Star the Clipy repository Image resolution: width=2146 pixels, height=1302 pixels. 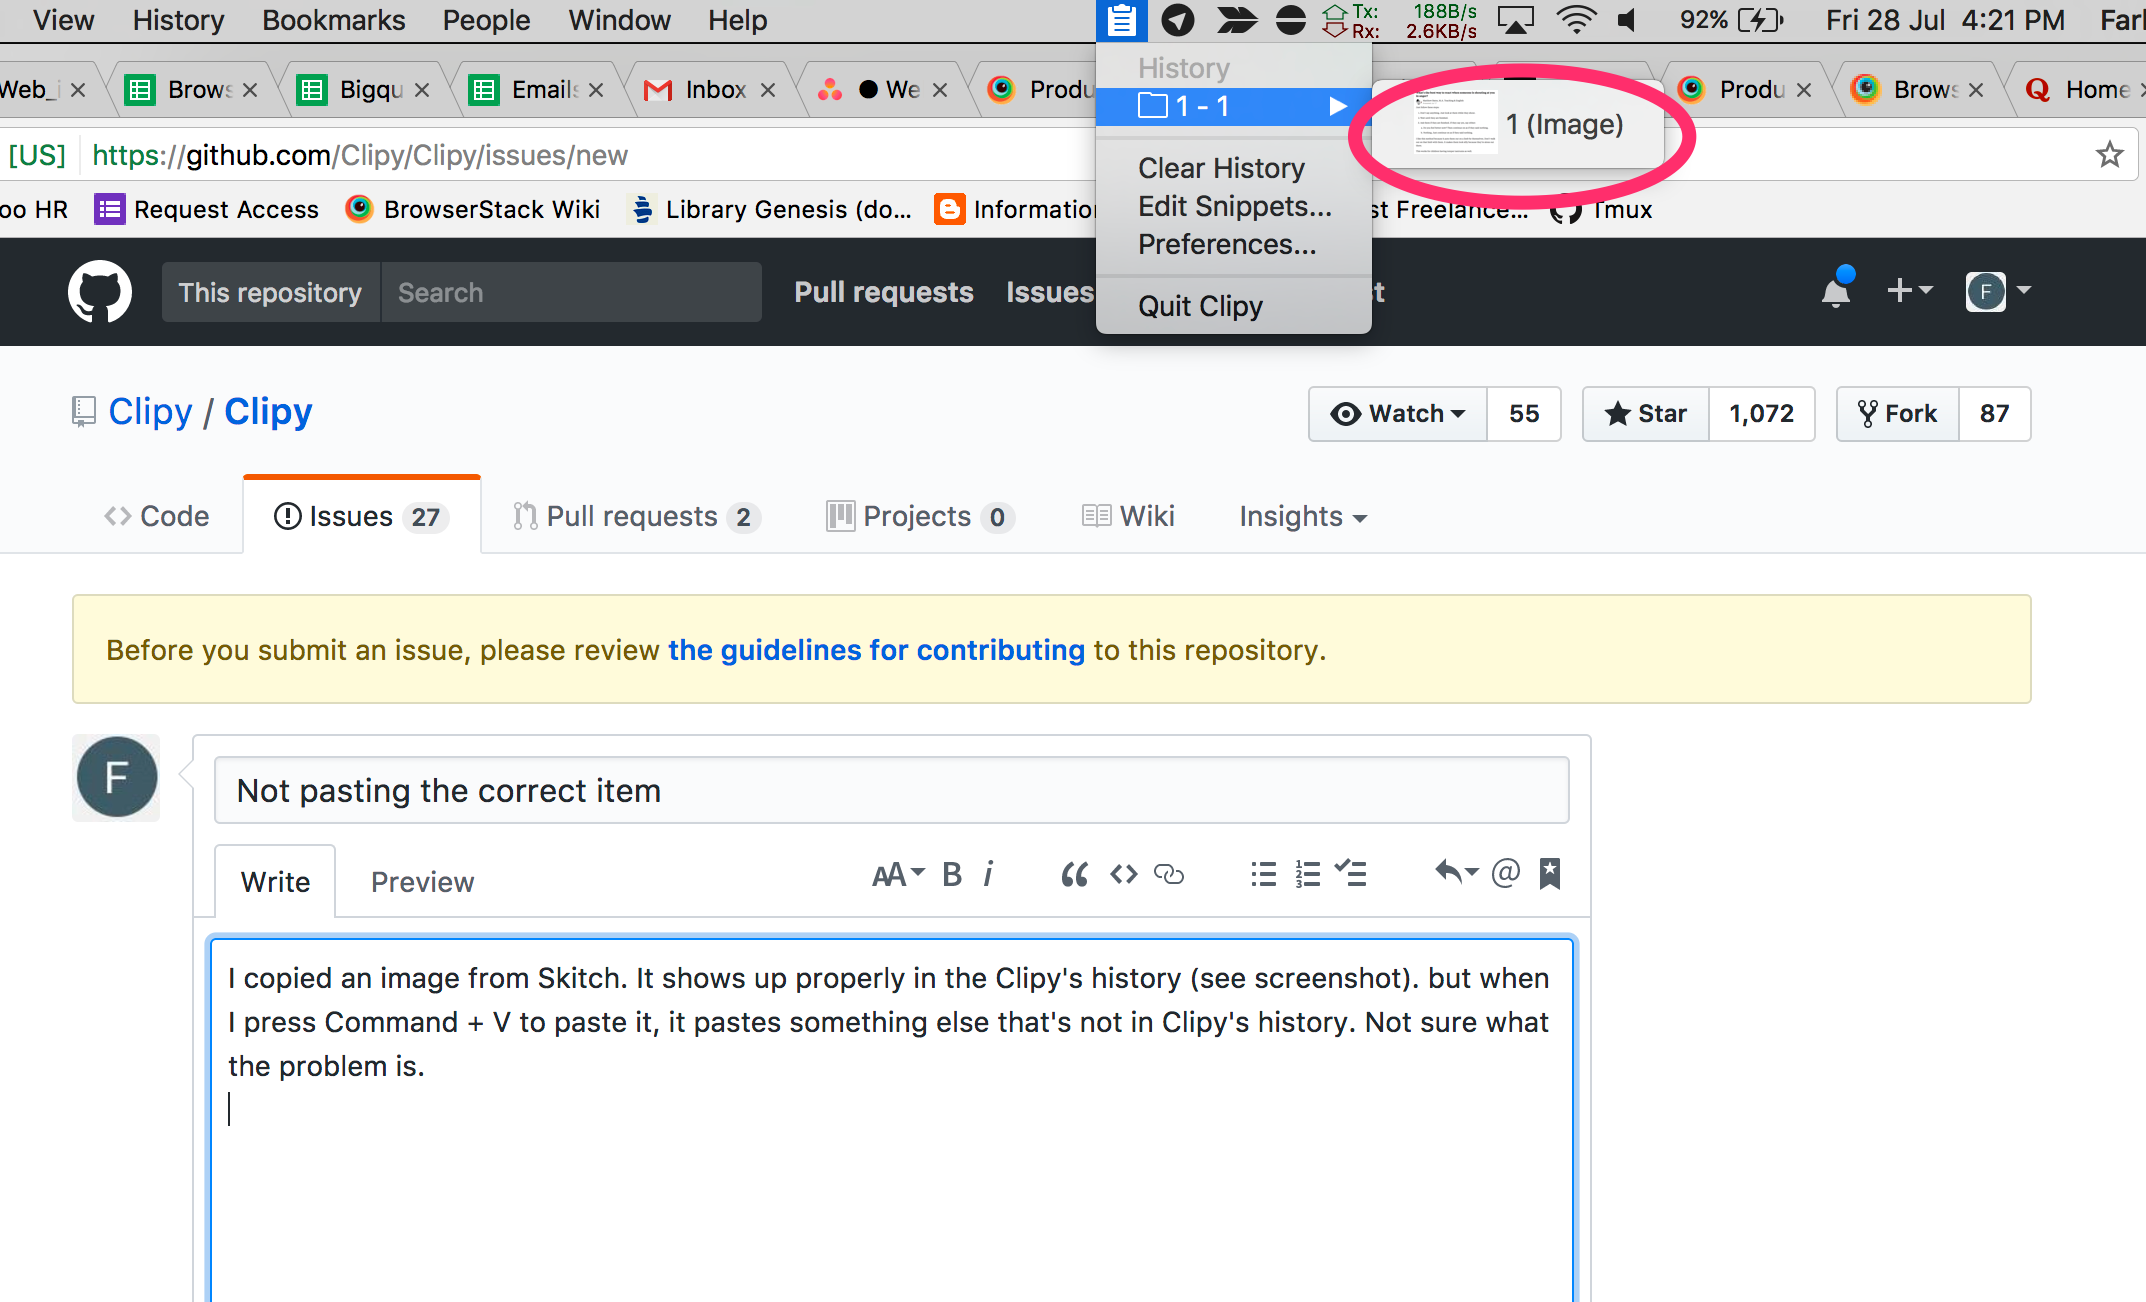(1646, 414)
